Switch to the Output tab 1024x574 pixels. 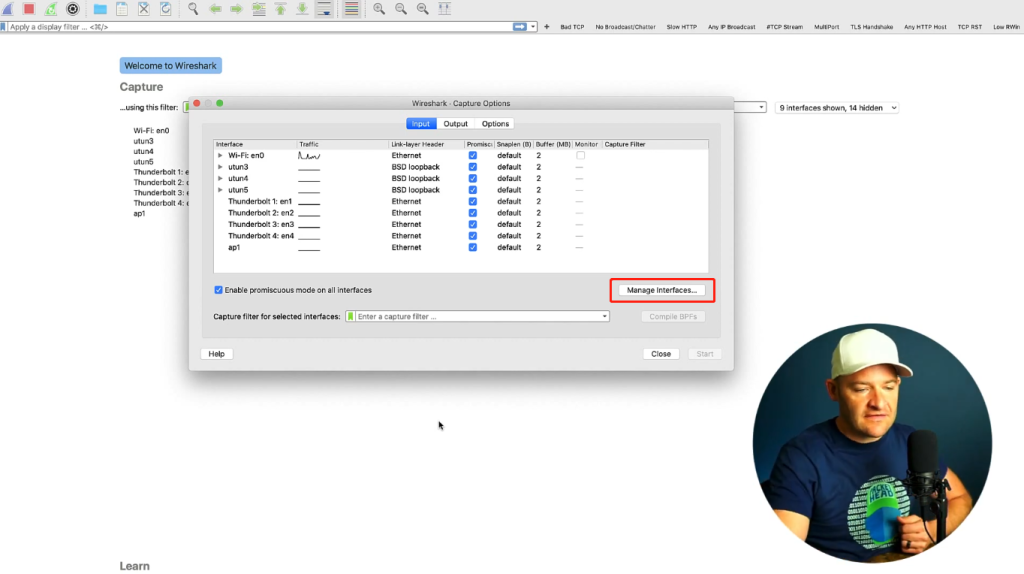455,124
